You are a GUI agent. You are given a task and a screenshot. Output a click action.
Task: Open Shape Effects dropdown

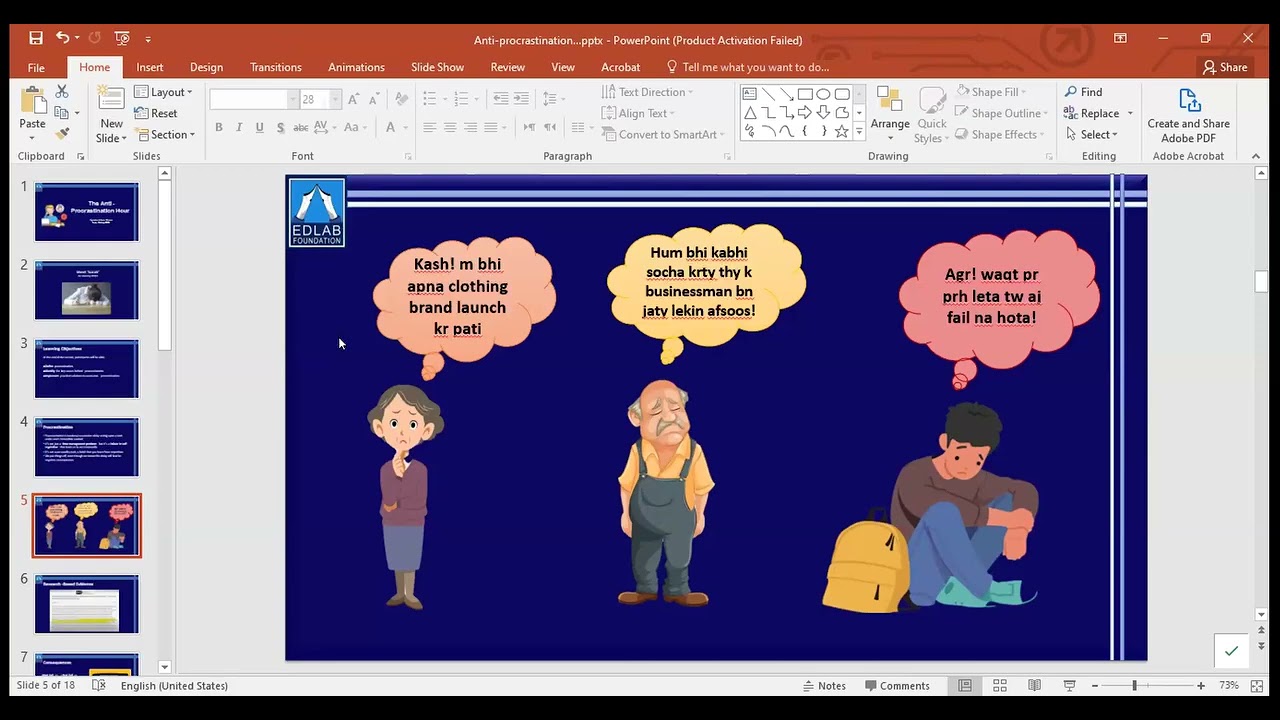coord(1000,134)
